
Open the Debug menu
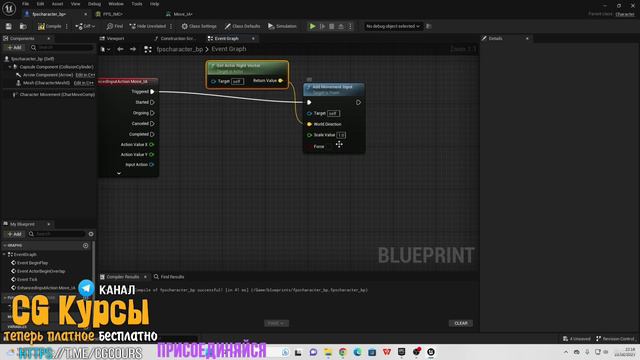94,4
